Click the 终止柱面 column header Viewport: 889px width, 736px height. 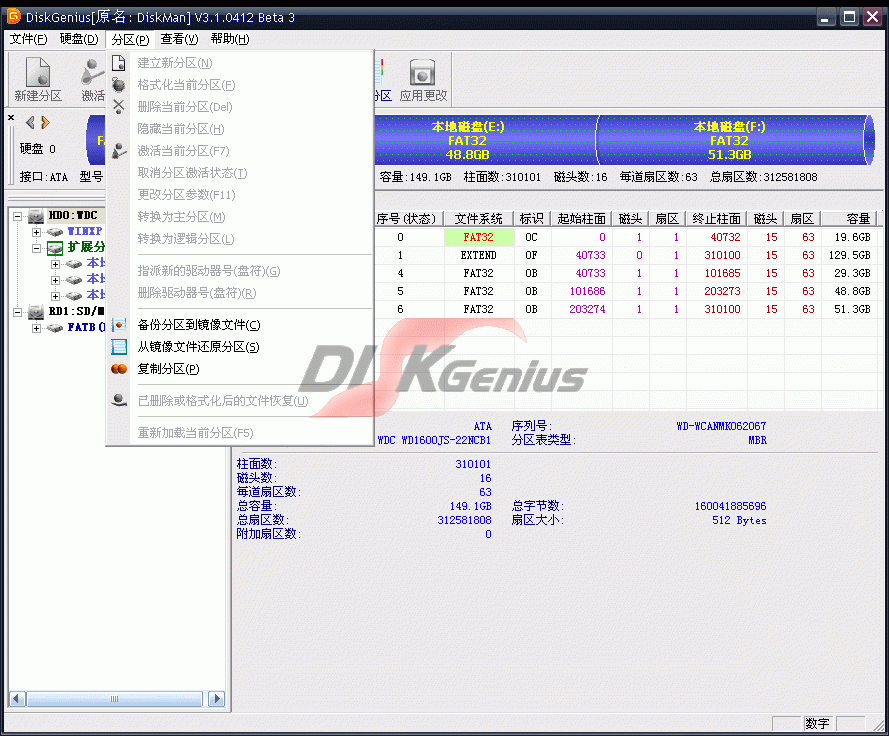pyautogui.click(x=716, y=219)
